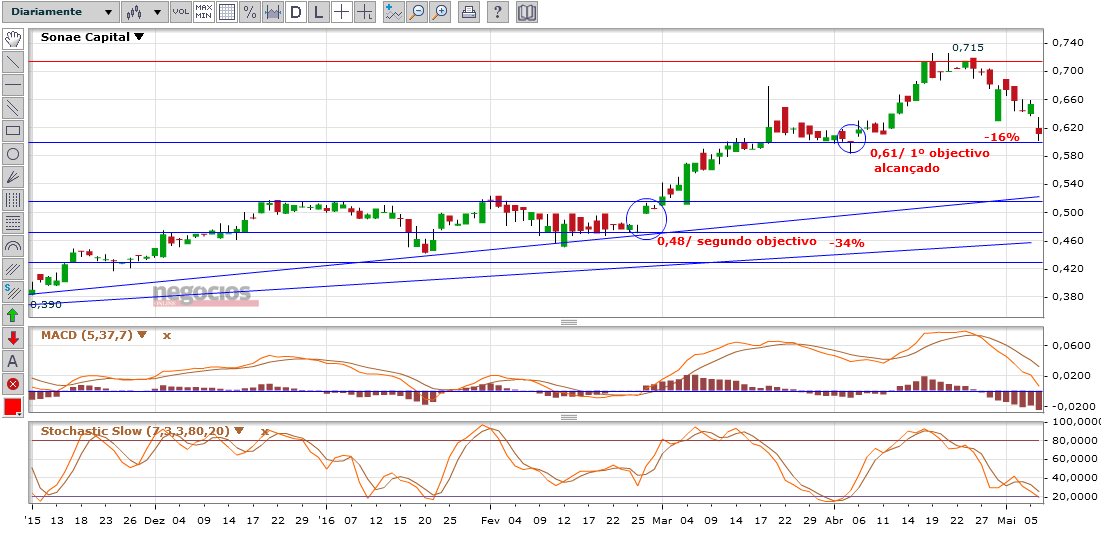This screenshot has width=1101, height=536.
Task: Select the circle drawing tool
Action: coord(13,154)
